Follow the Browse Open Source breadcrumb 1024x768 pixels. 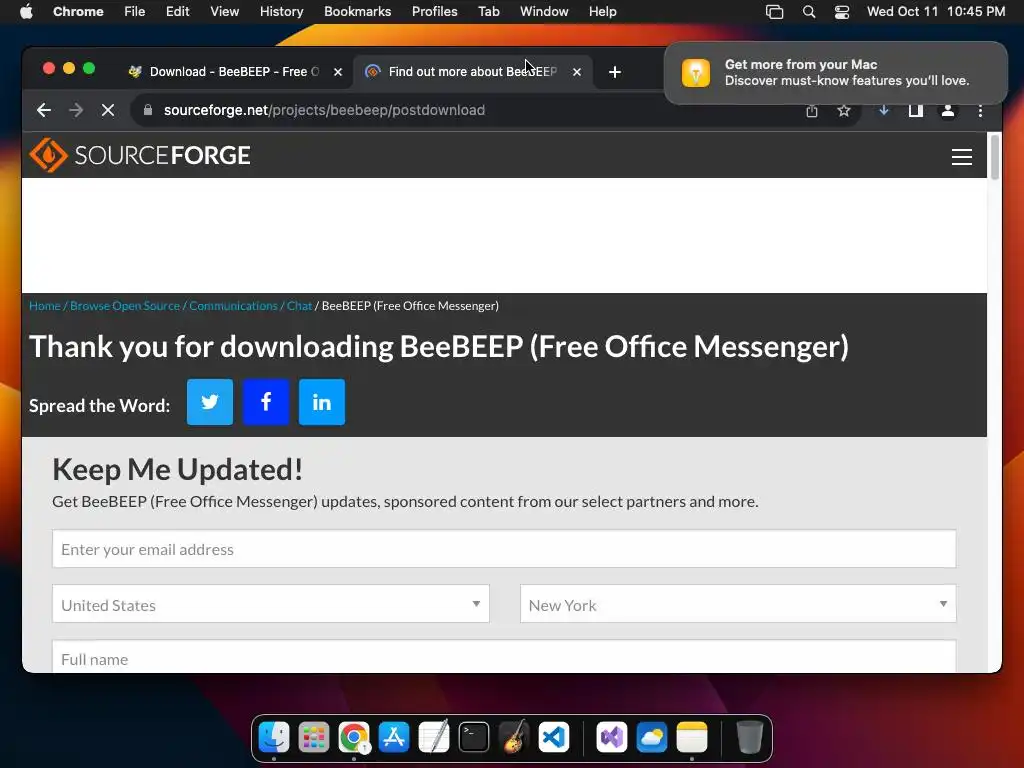[125, 306]
